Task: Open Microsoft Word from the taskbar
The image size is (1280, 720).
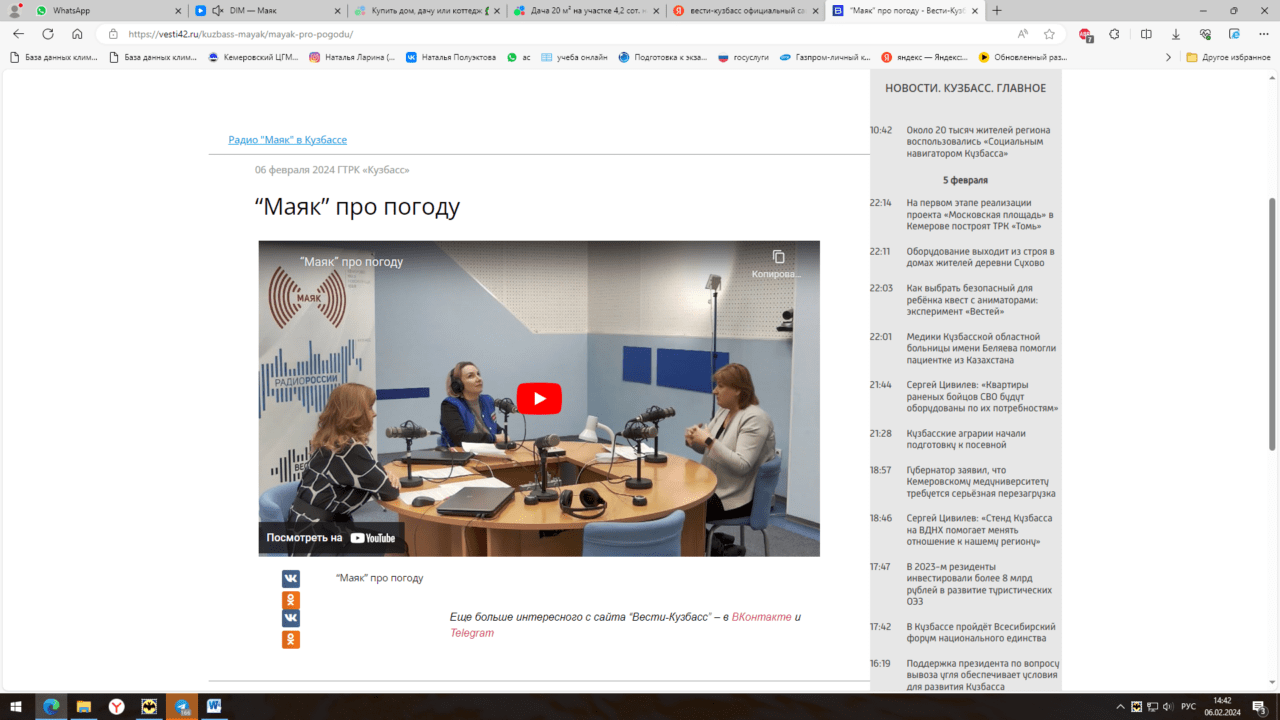Action: point(214,706)
